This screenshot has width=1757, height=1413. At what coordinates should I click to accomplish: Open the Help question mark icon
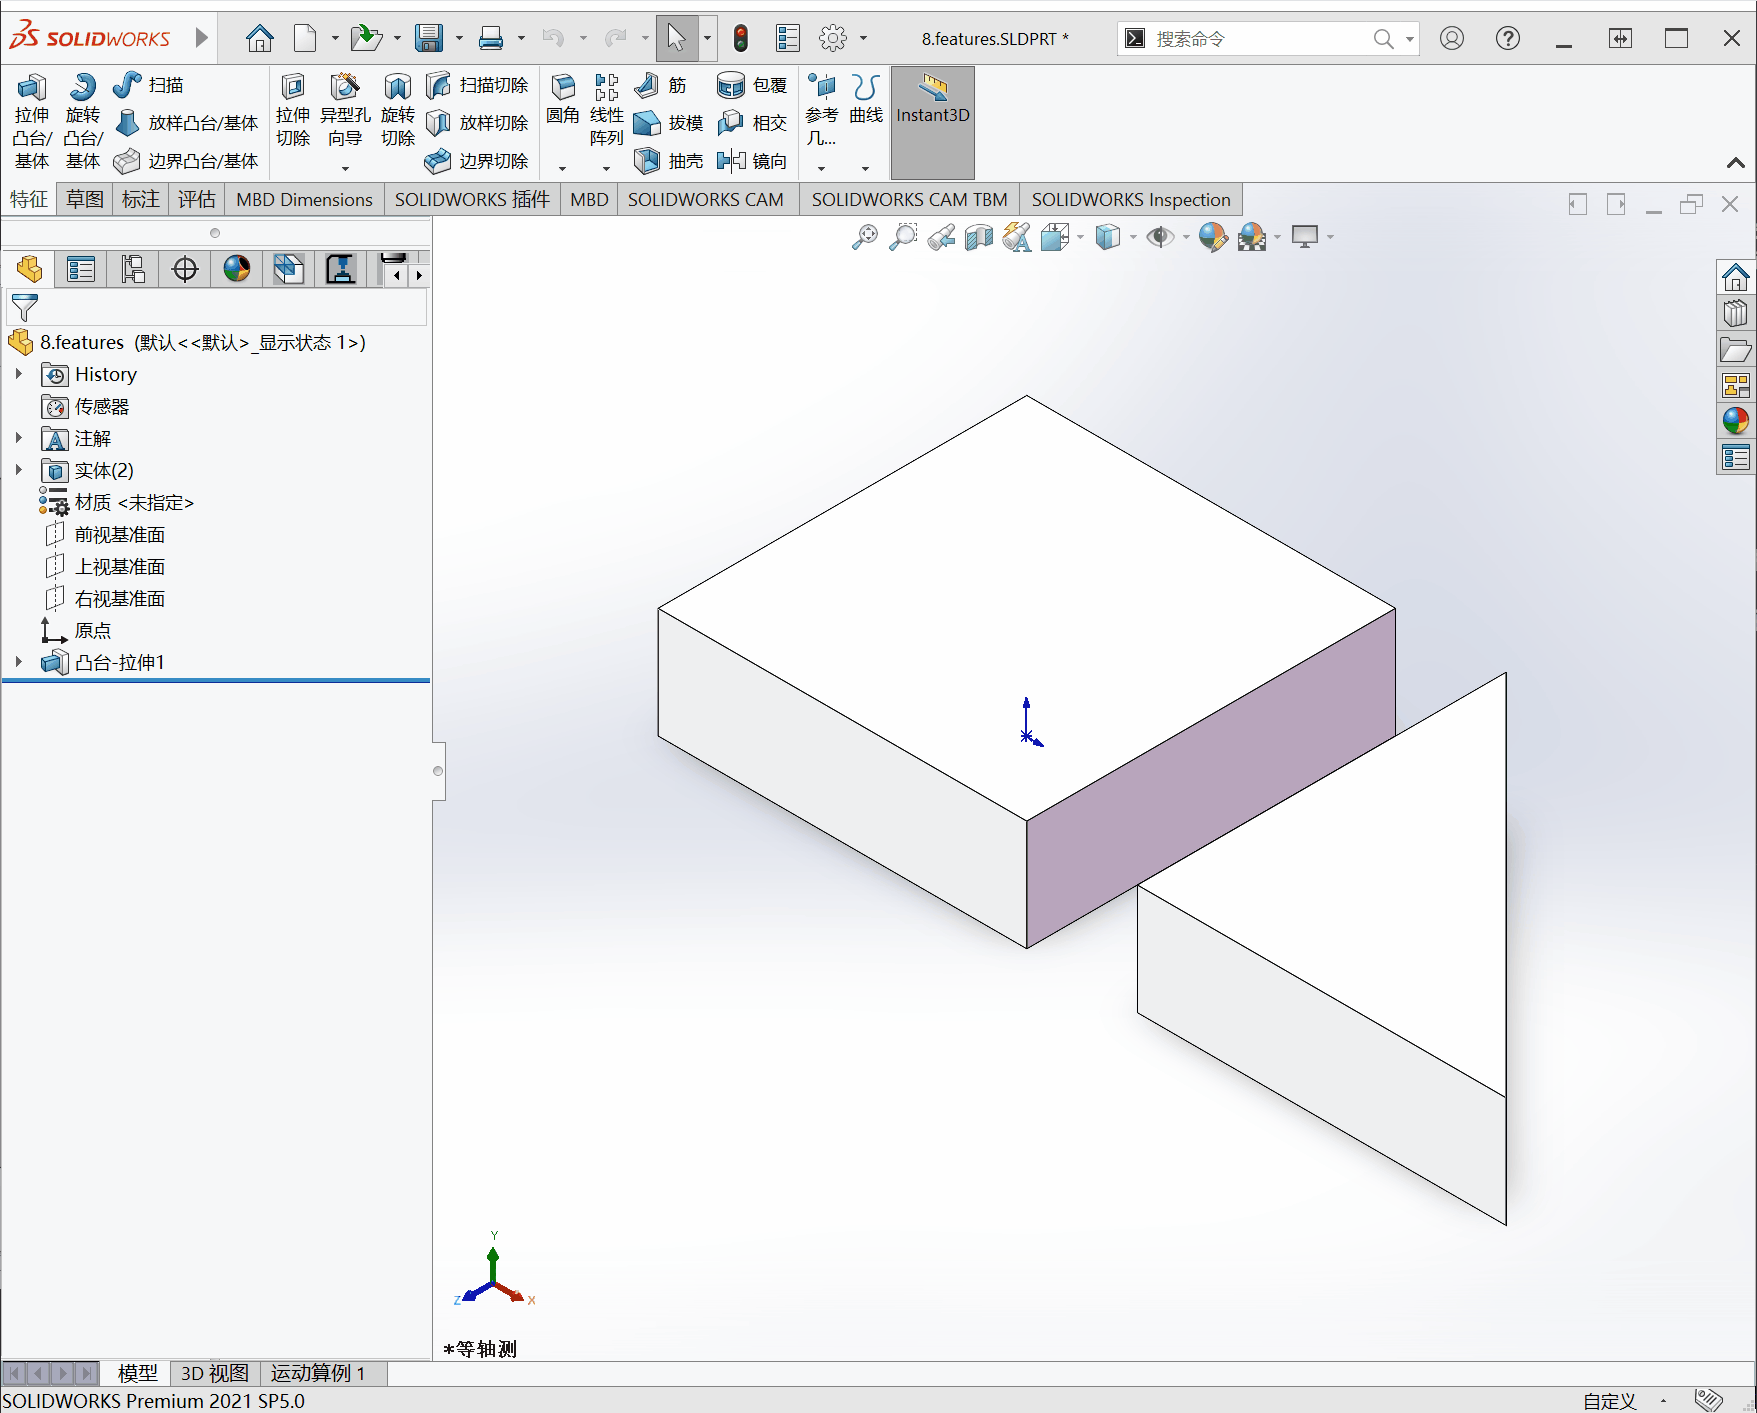pos(1508,38)
